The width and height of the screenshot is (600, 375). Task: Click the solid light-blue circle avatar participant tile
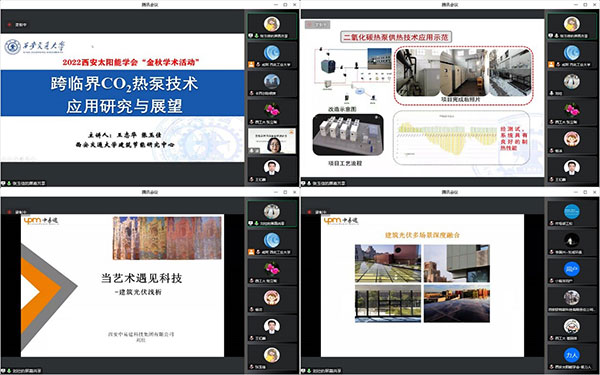pos(572,214)
